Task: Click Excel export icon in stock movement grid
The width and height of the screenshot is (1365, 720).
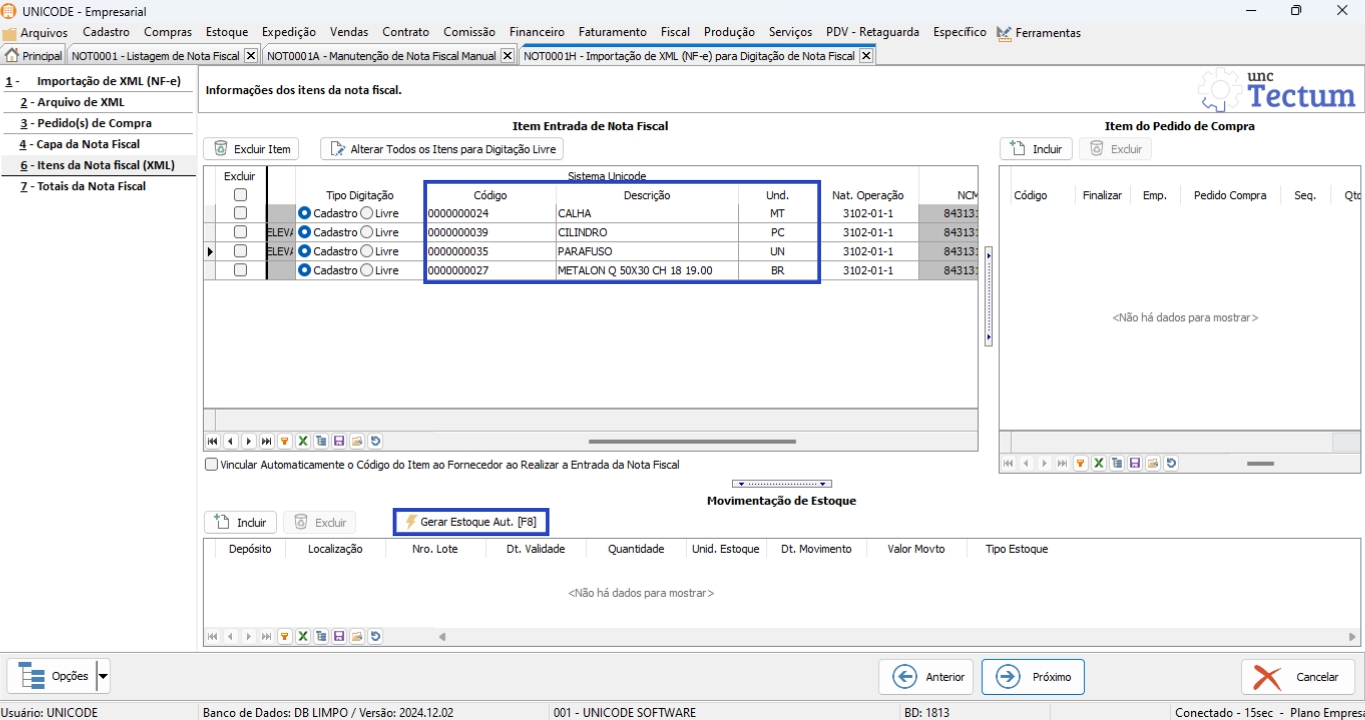Action: [x=303, y=636]
